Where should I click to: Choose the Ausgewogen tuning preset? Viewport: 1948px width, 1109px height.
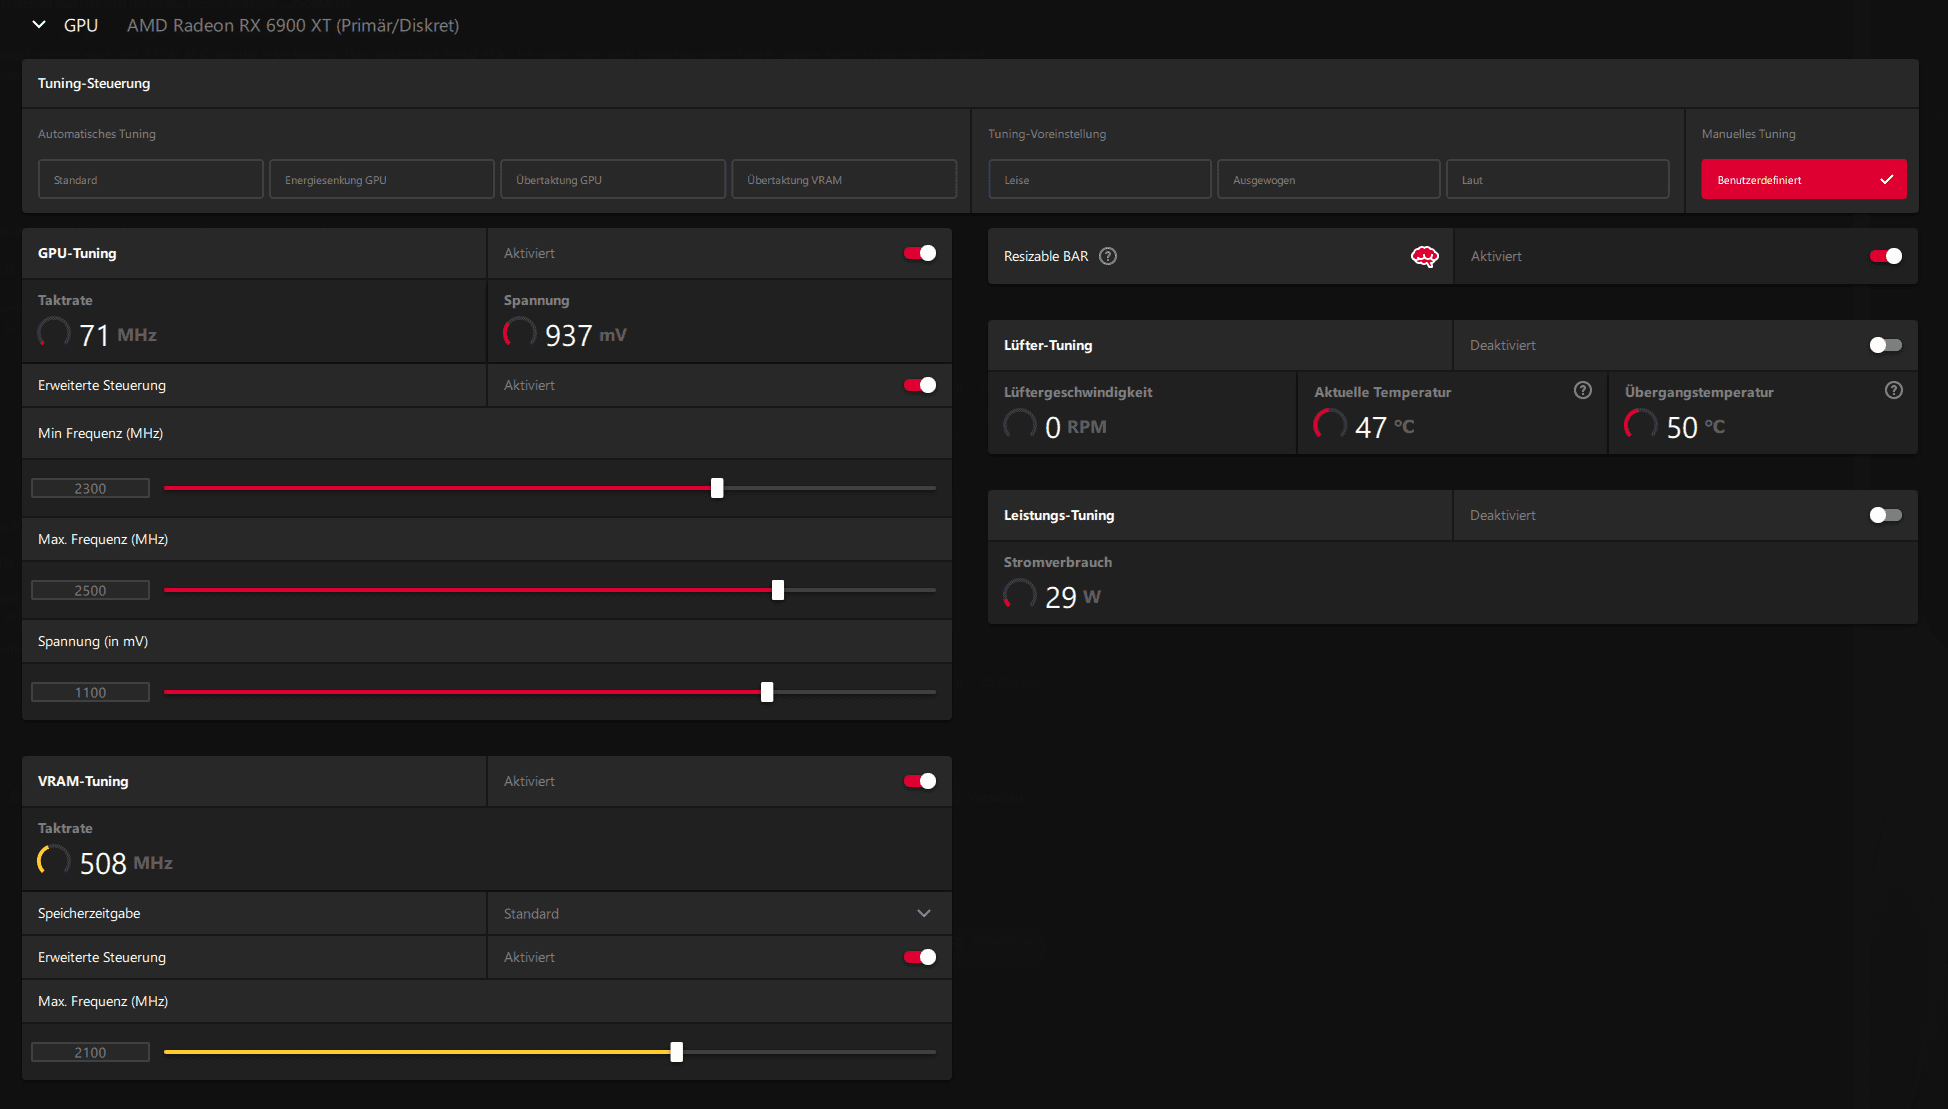point(1328,180)
